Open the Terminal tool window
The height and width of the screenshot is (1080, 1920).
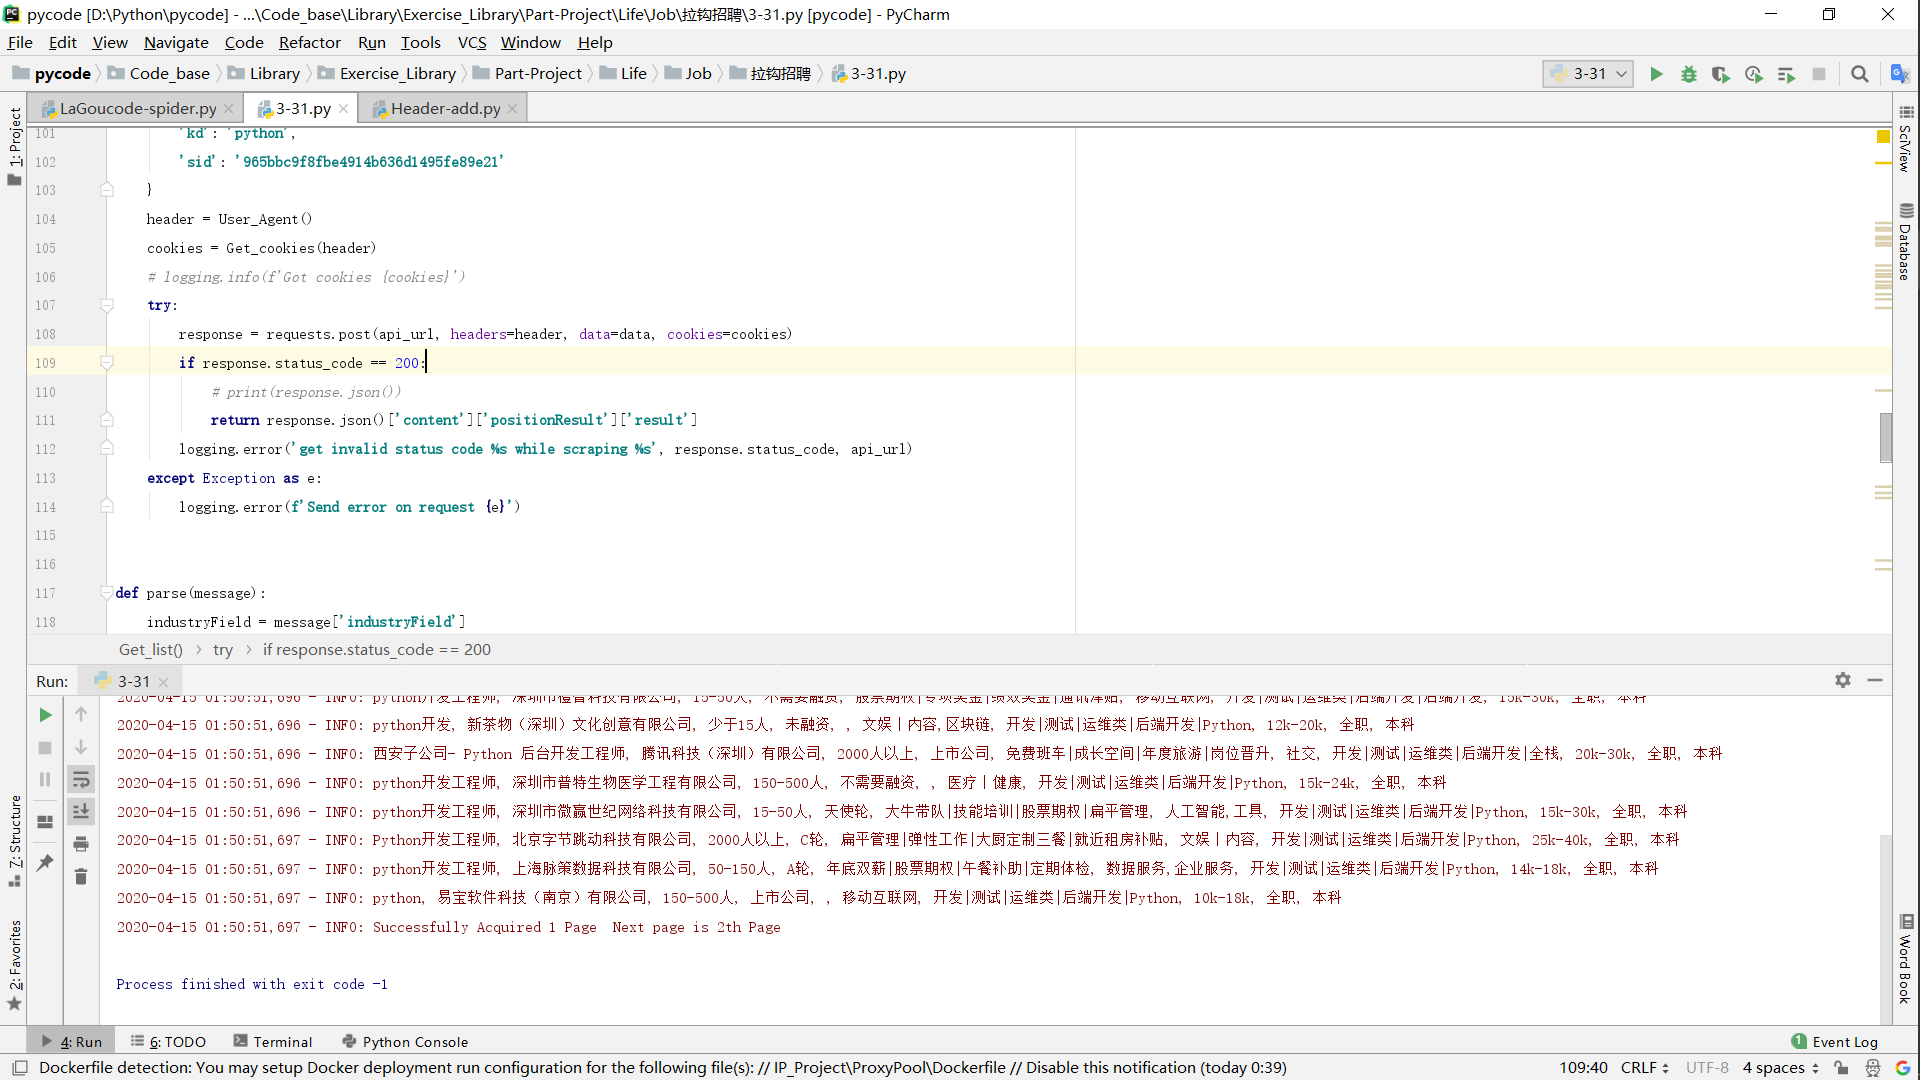tap(273, 1042)
